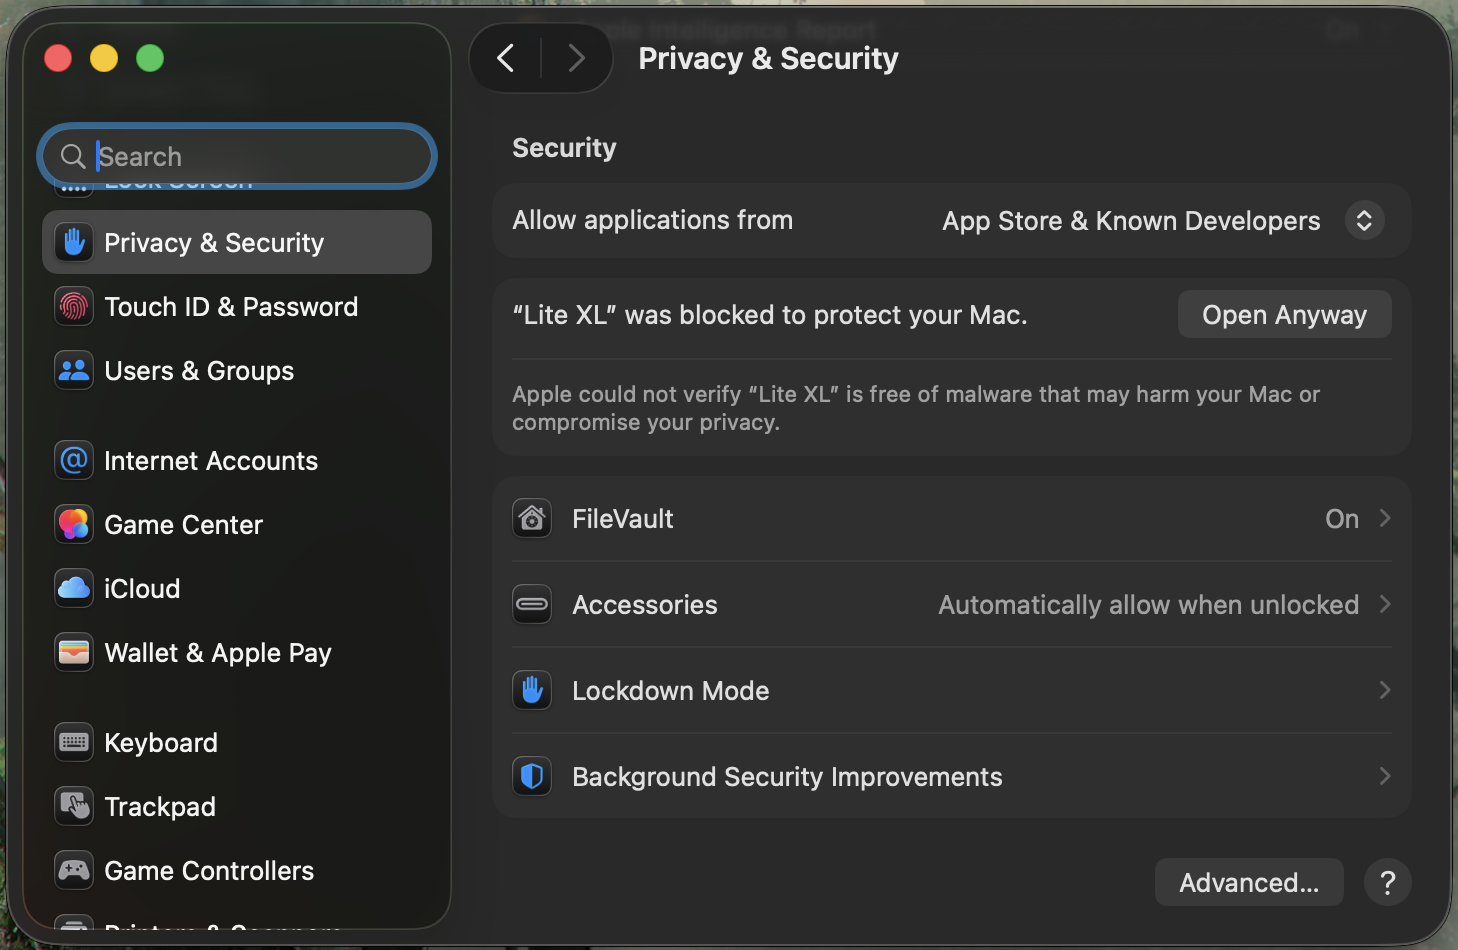Click the Apple could not verify description text
The height and width of the screenshot is (950, 1458).
(x=915, y=408)
